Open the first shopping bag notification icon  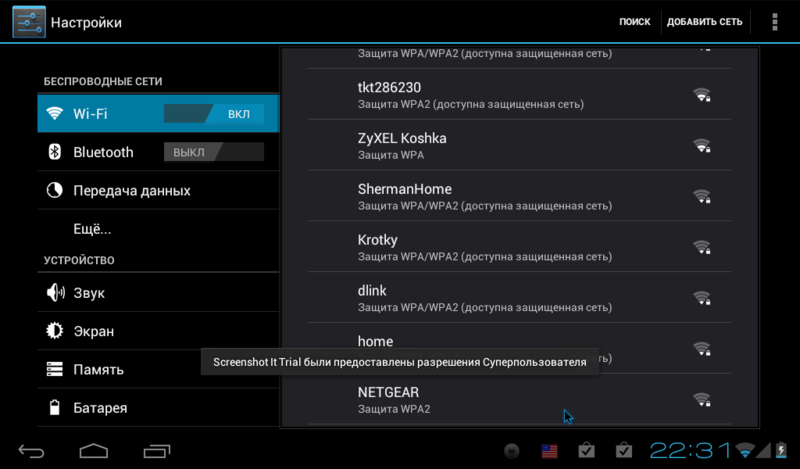(x=586, y=451)
